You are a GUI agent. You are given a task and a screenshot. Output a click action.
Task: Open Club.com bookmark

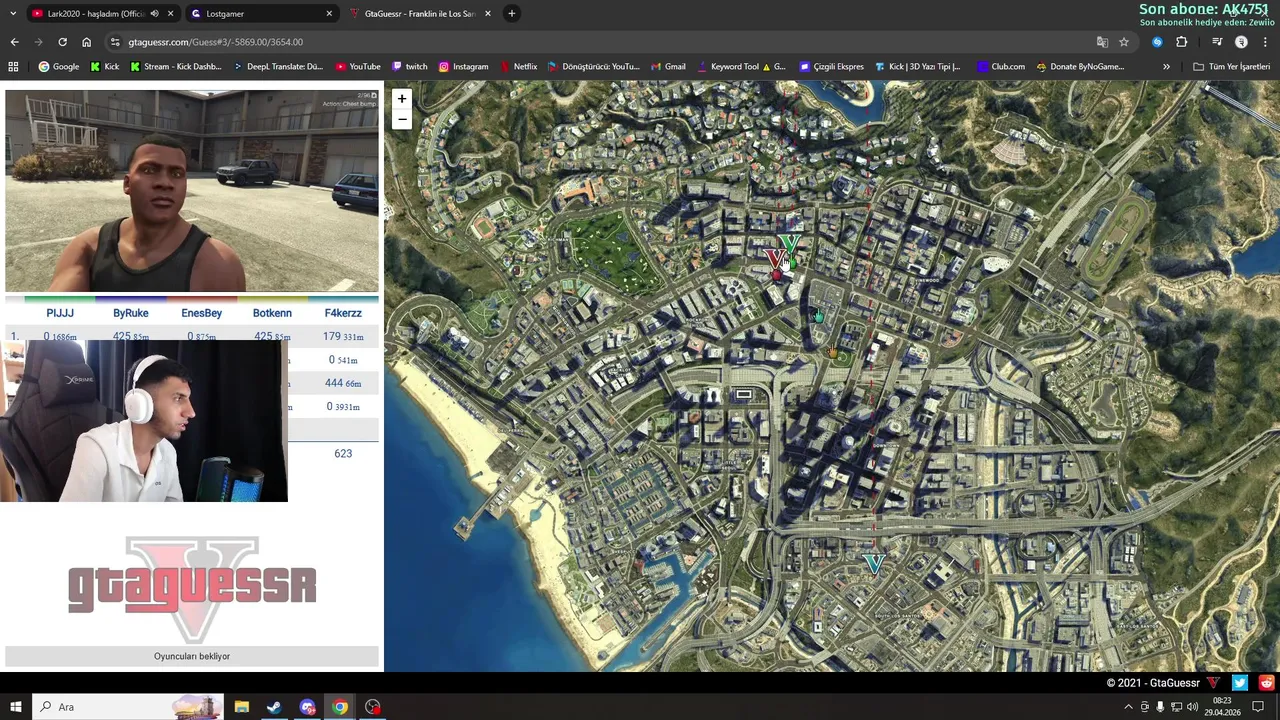point(1001,67)
